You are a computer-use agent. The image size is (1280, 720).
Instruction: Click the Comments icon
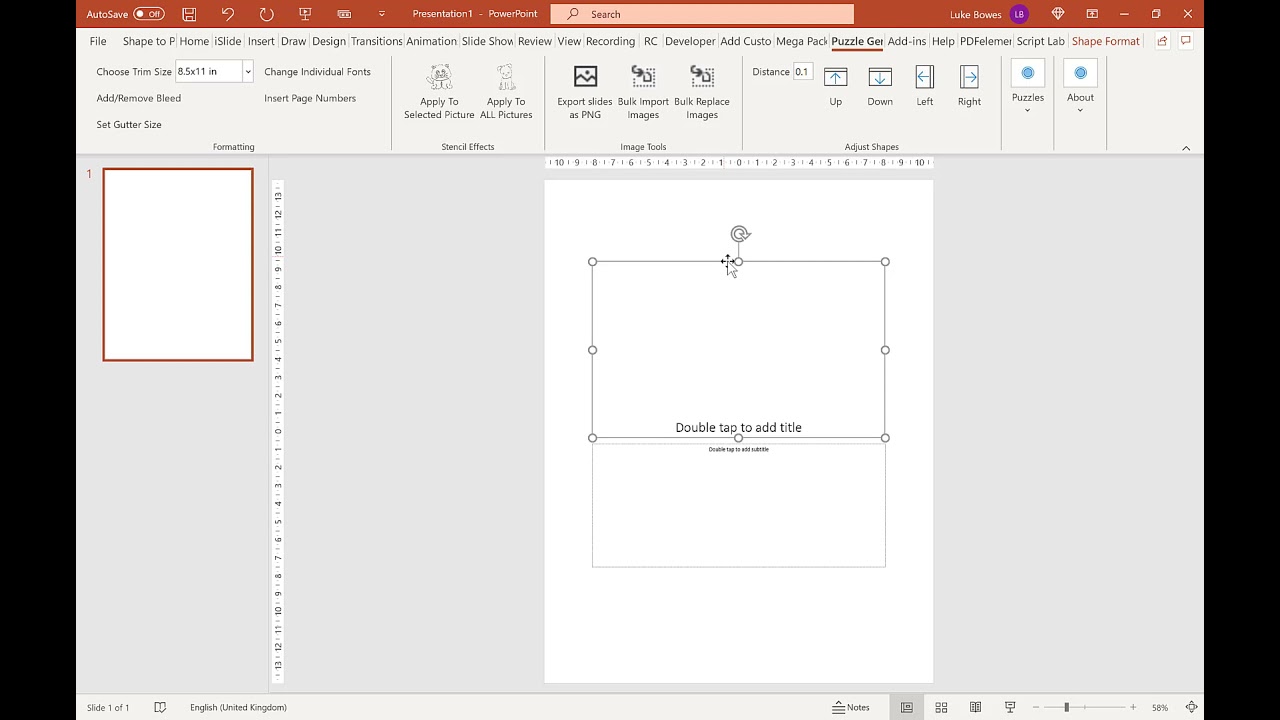point(1186,41)
